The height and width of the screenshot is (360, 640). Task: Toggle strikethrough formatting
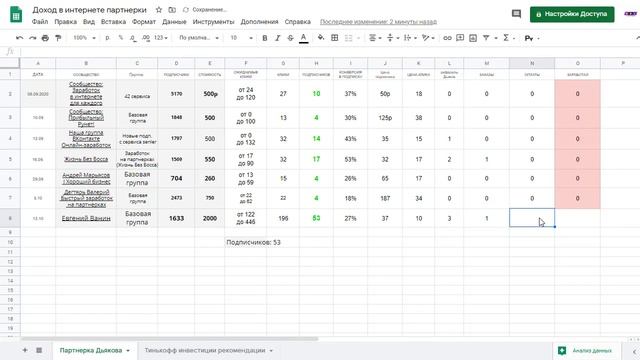pos(290,38)
